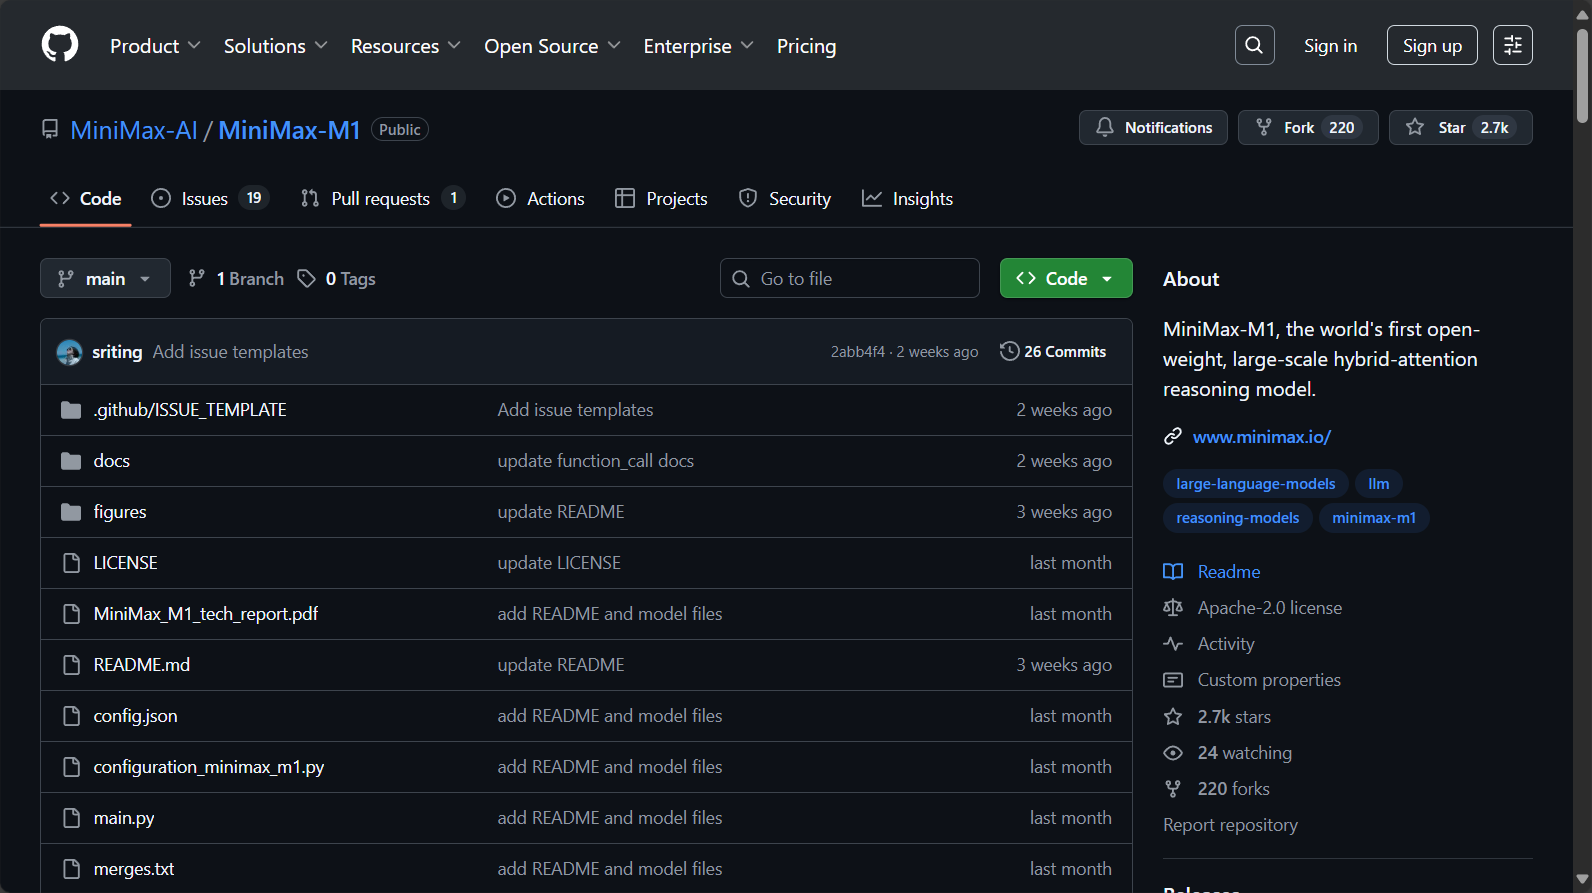Open 220 forks in the About sidebar
The height and width of the screenshot is (893, 1592).
coord(1233,789)
